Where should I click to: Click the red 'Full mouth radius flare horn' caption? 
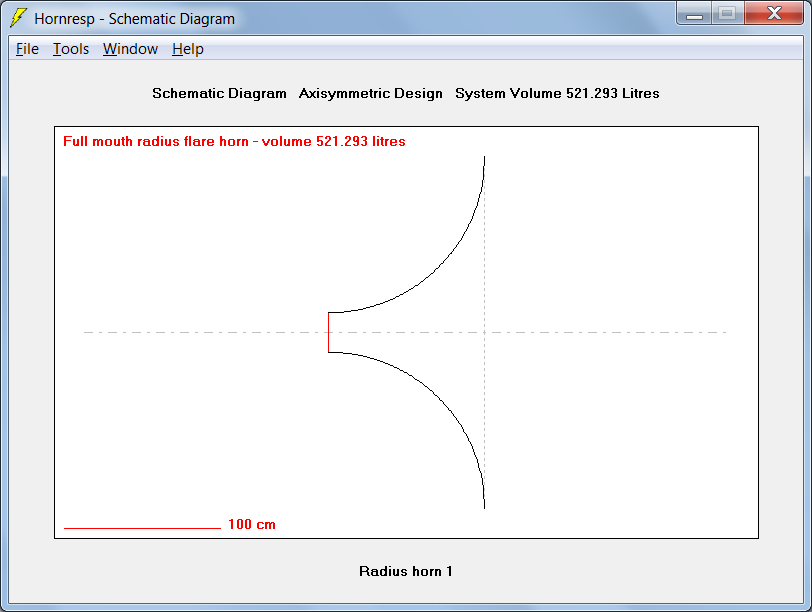click(x=234, y=141)
